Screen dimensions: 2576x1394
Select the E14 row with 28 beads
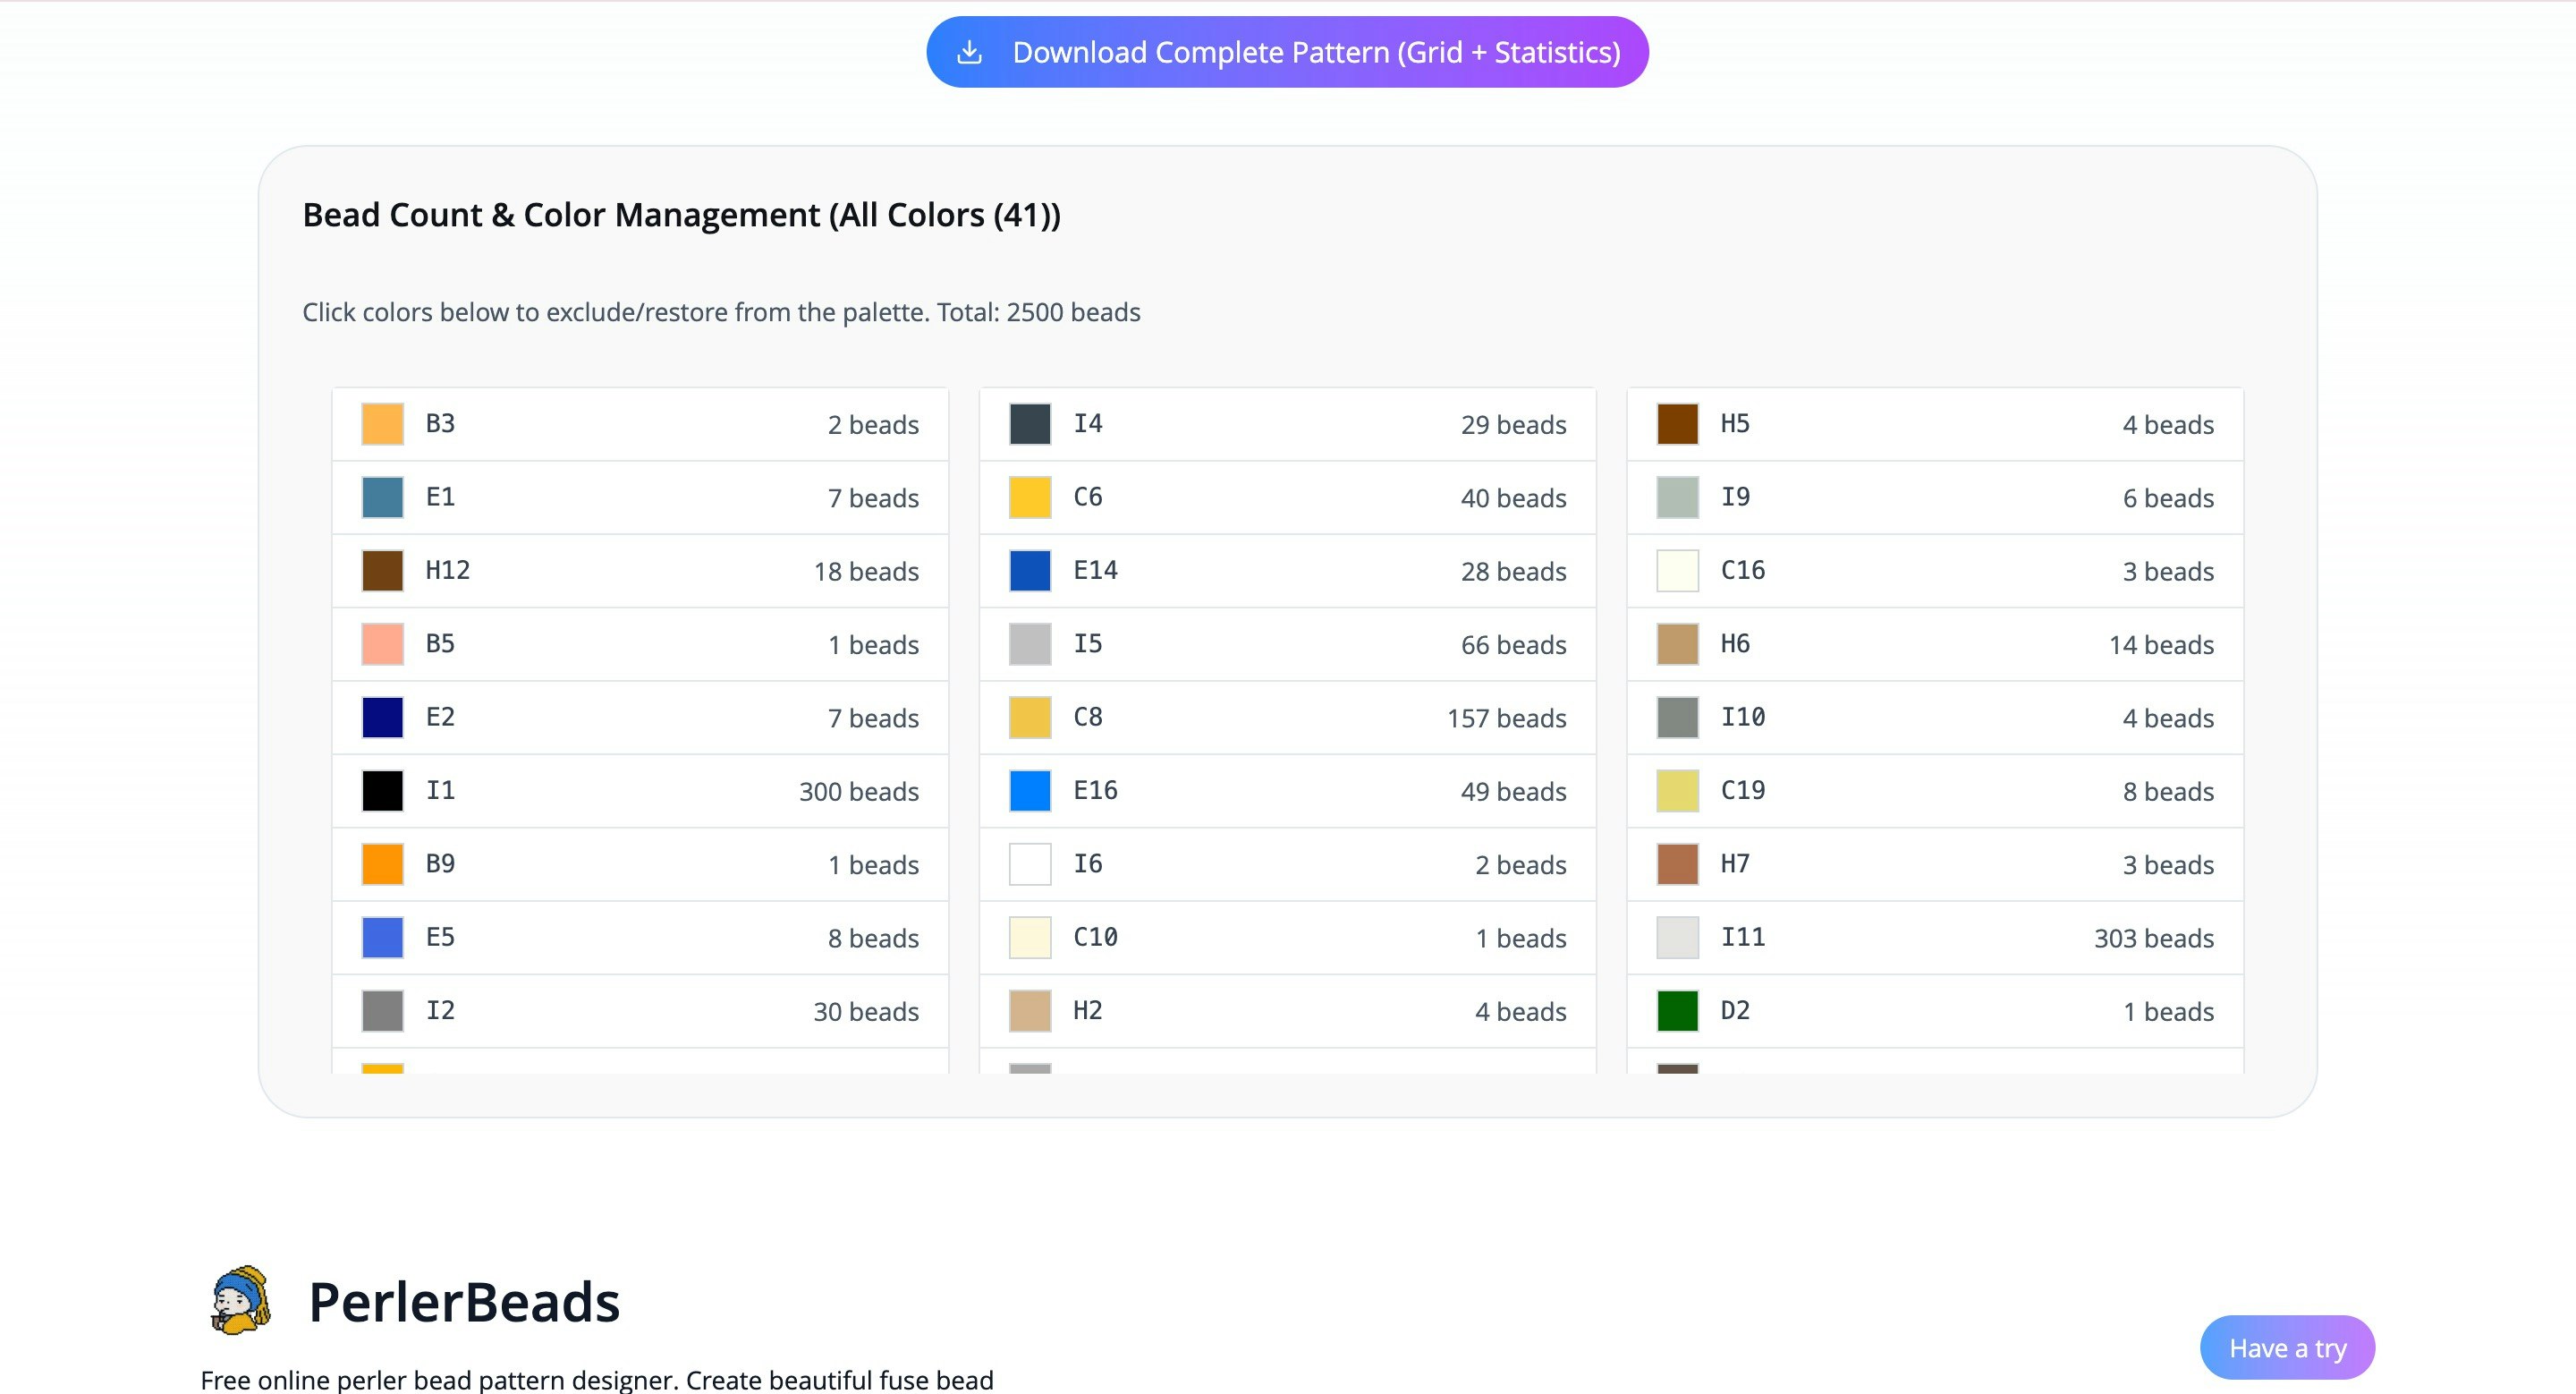(1287, 571)
